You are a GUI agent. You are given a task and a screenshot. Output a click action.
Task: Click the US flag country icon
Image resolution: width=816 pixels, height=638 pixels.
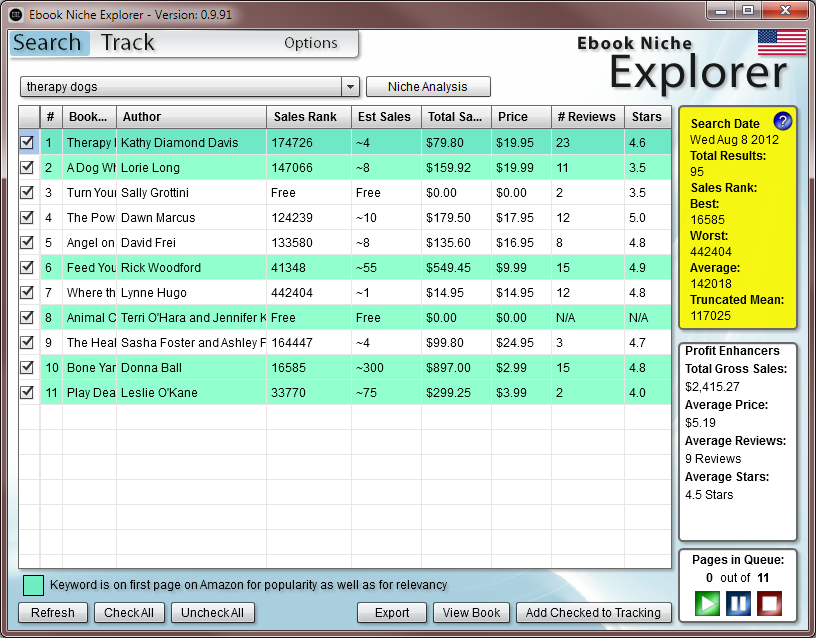(782, 42)
